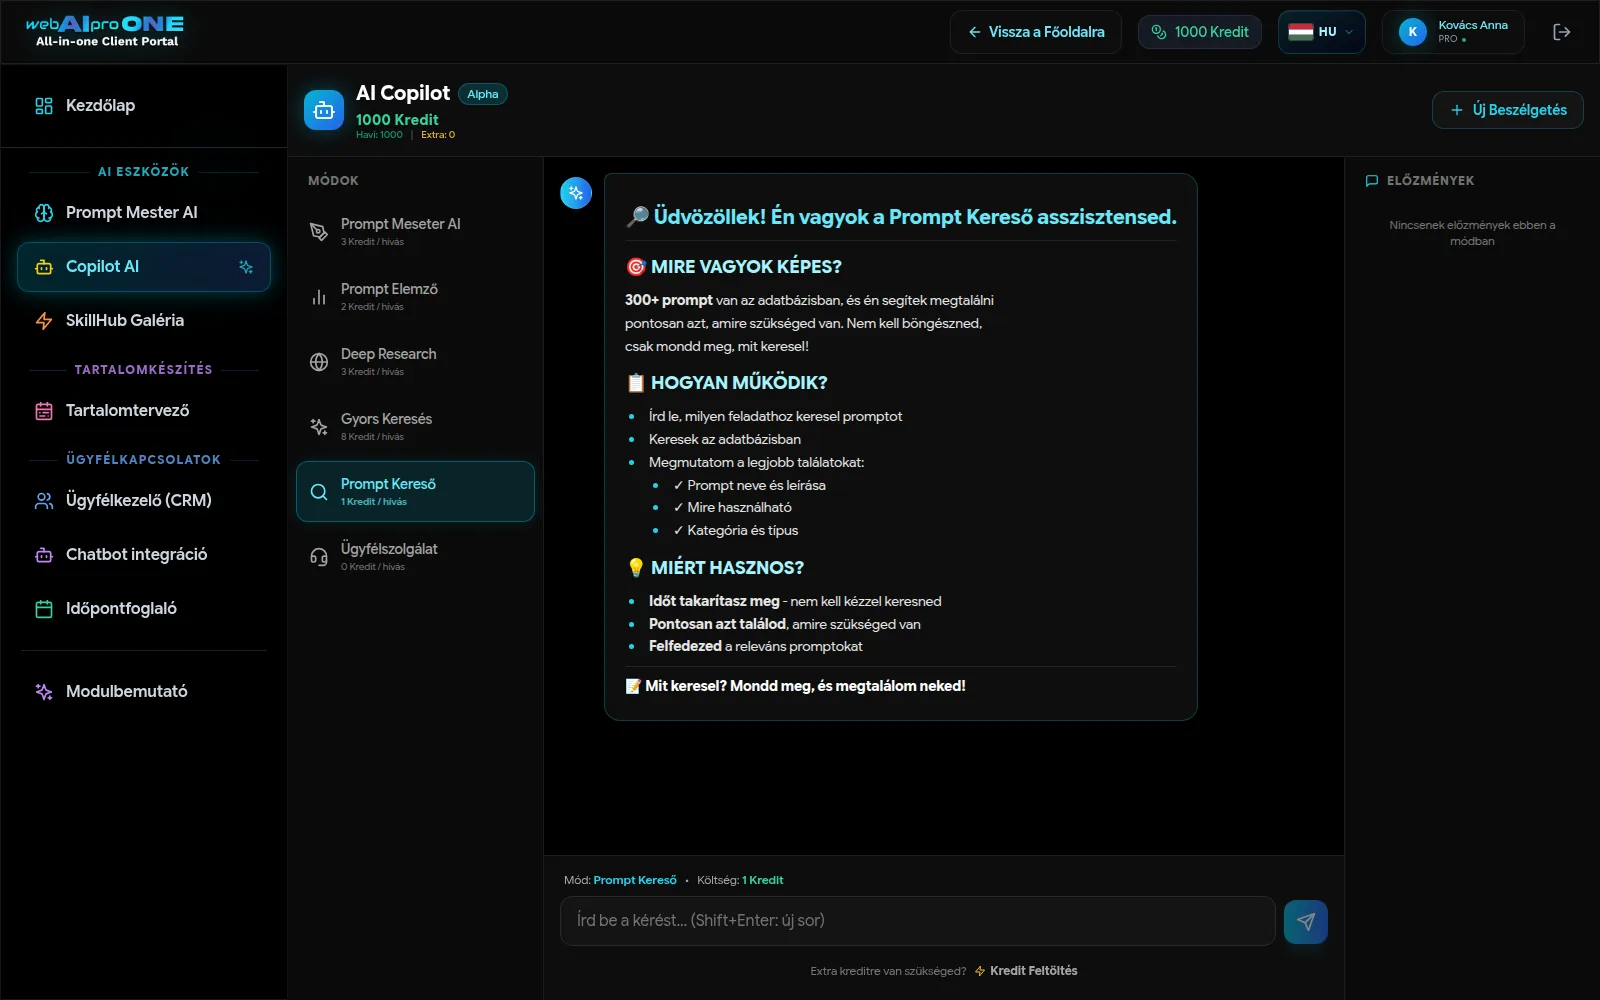Click into the request message input field
1600x1000 pixels.
(918, 921)
